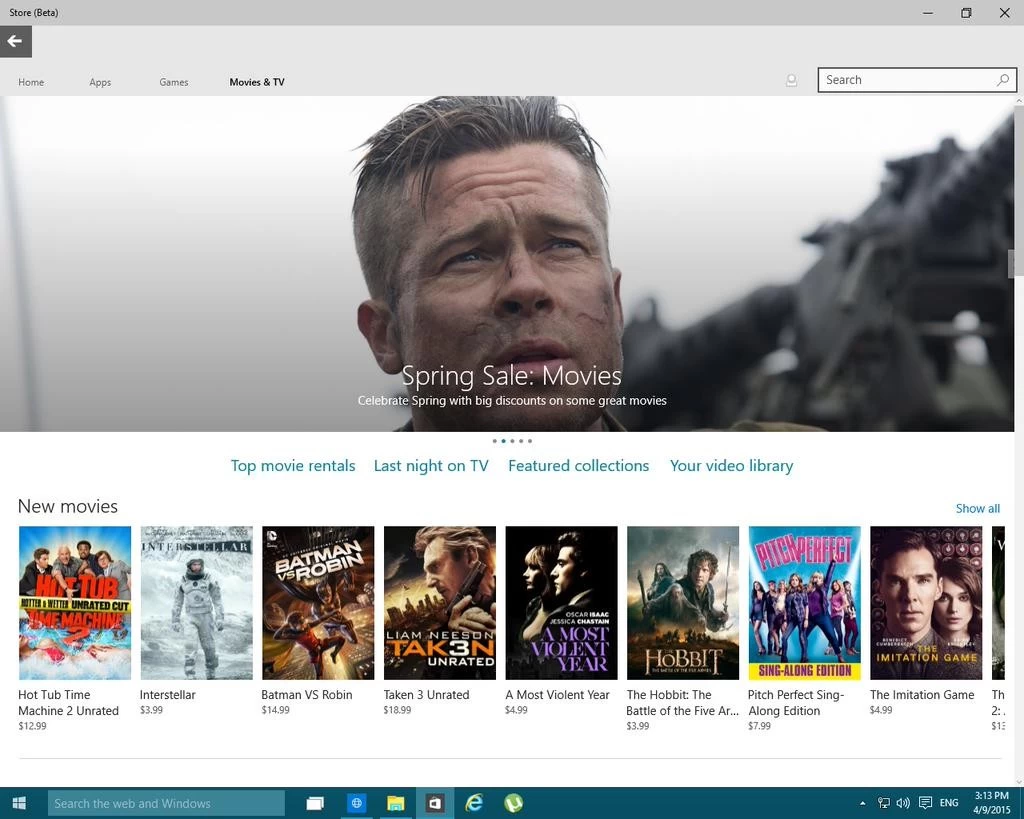This screenshot has width=1024, height=819.
Task: Switch to the Games tab
Action: [x=174, y=82]
